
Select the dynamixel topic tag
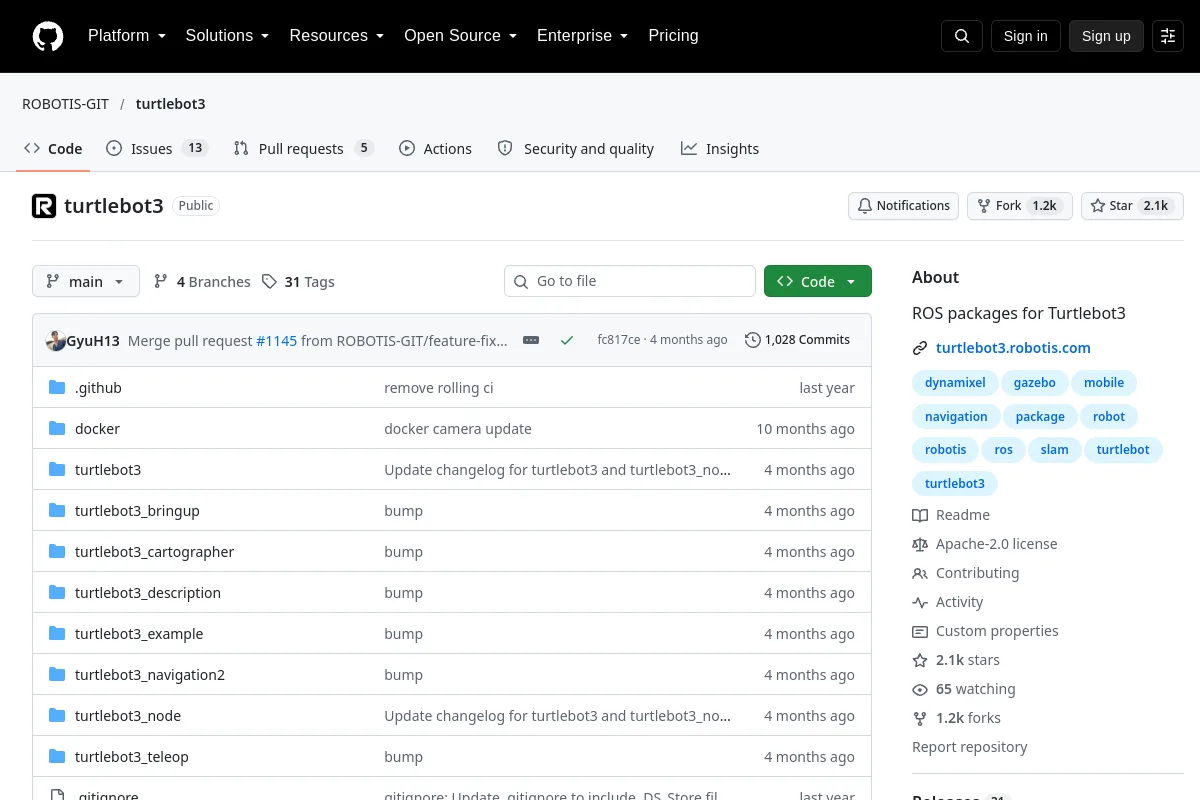pos(955,383)
